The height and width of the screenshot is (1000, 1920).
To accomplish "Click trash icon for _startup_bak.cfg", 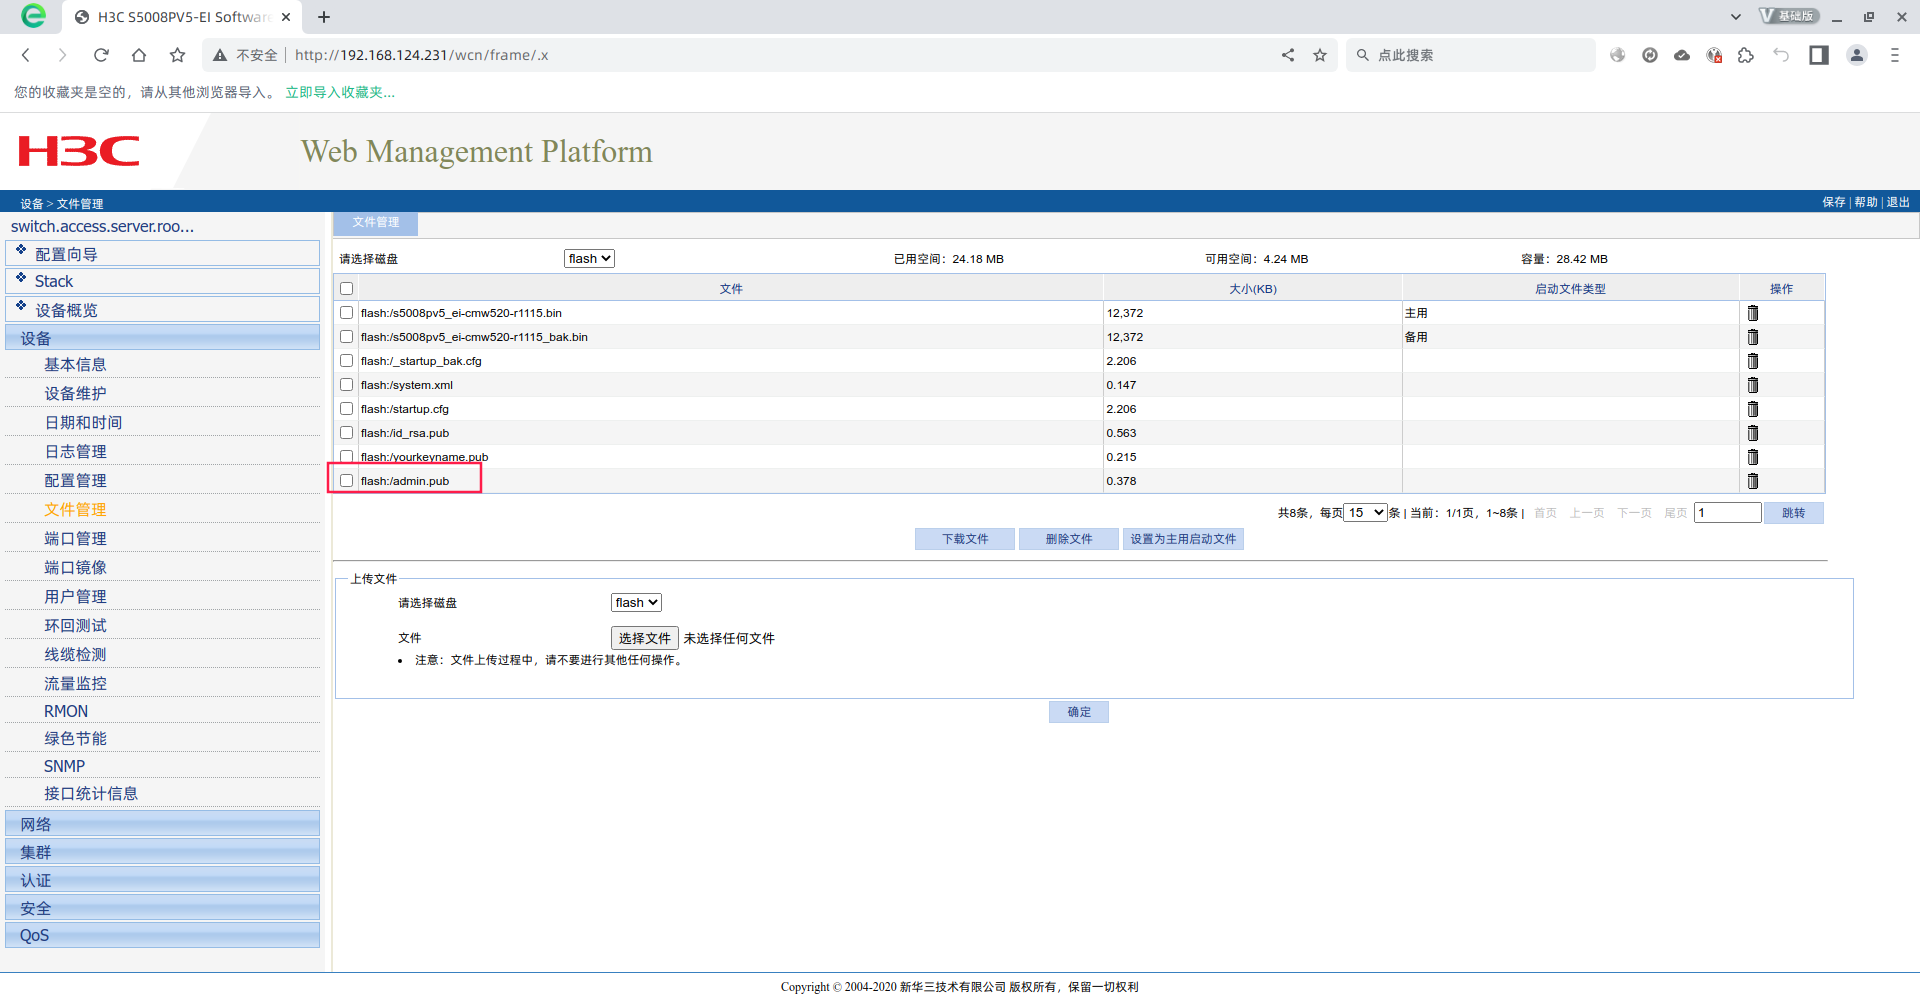I will click(x=1753, y=361).
